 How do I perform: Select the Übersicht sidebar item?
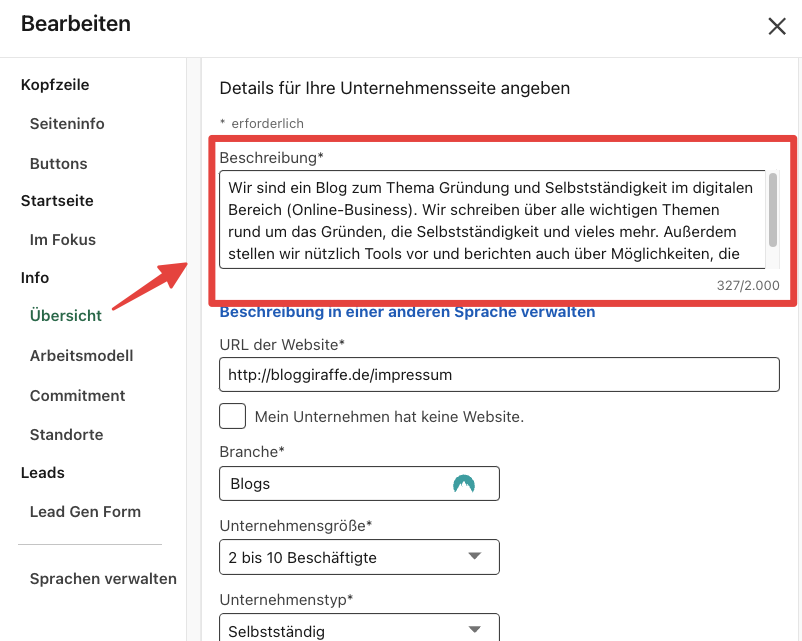[66, 316]
